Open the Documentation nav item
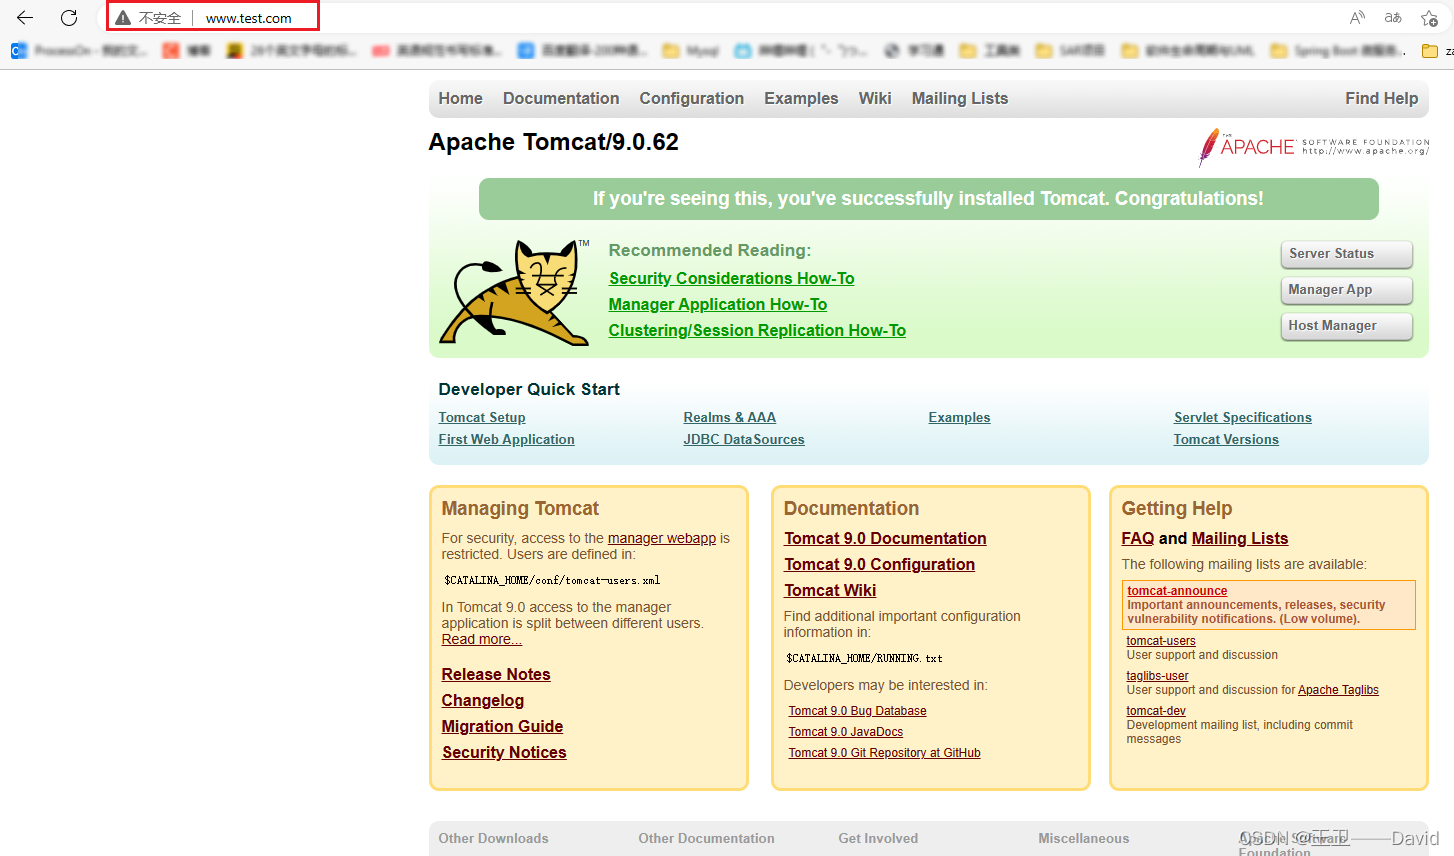This screenshot has width=1454, height=856. [x=561, y=98]
